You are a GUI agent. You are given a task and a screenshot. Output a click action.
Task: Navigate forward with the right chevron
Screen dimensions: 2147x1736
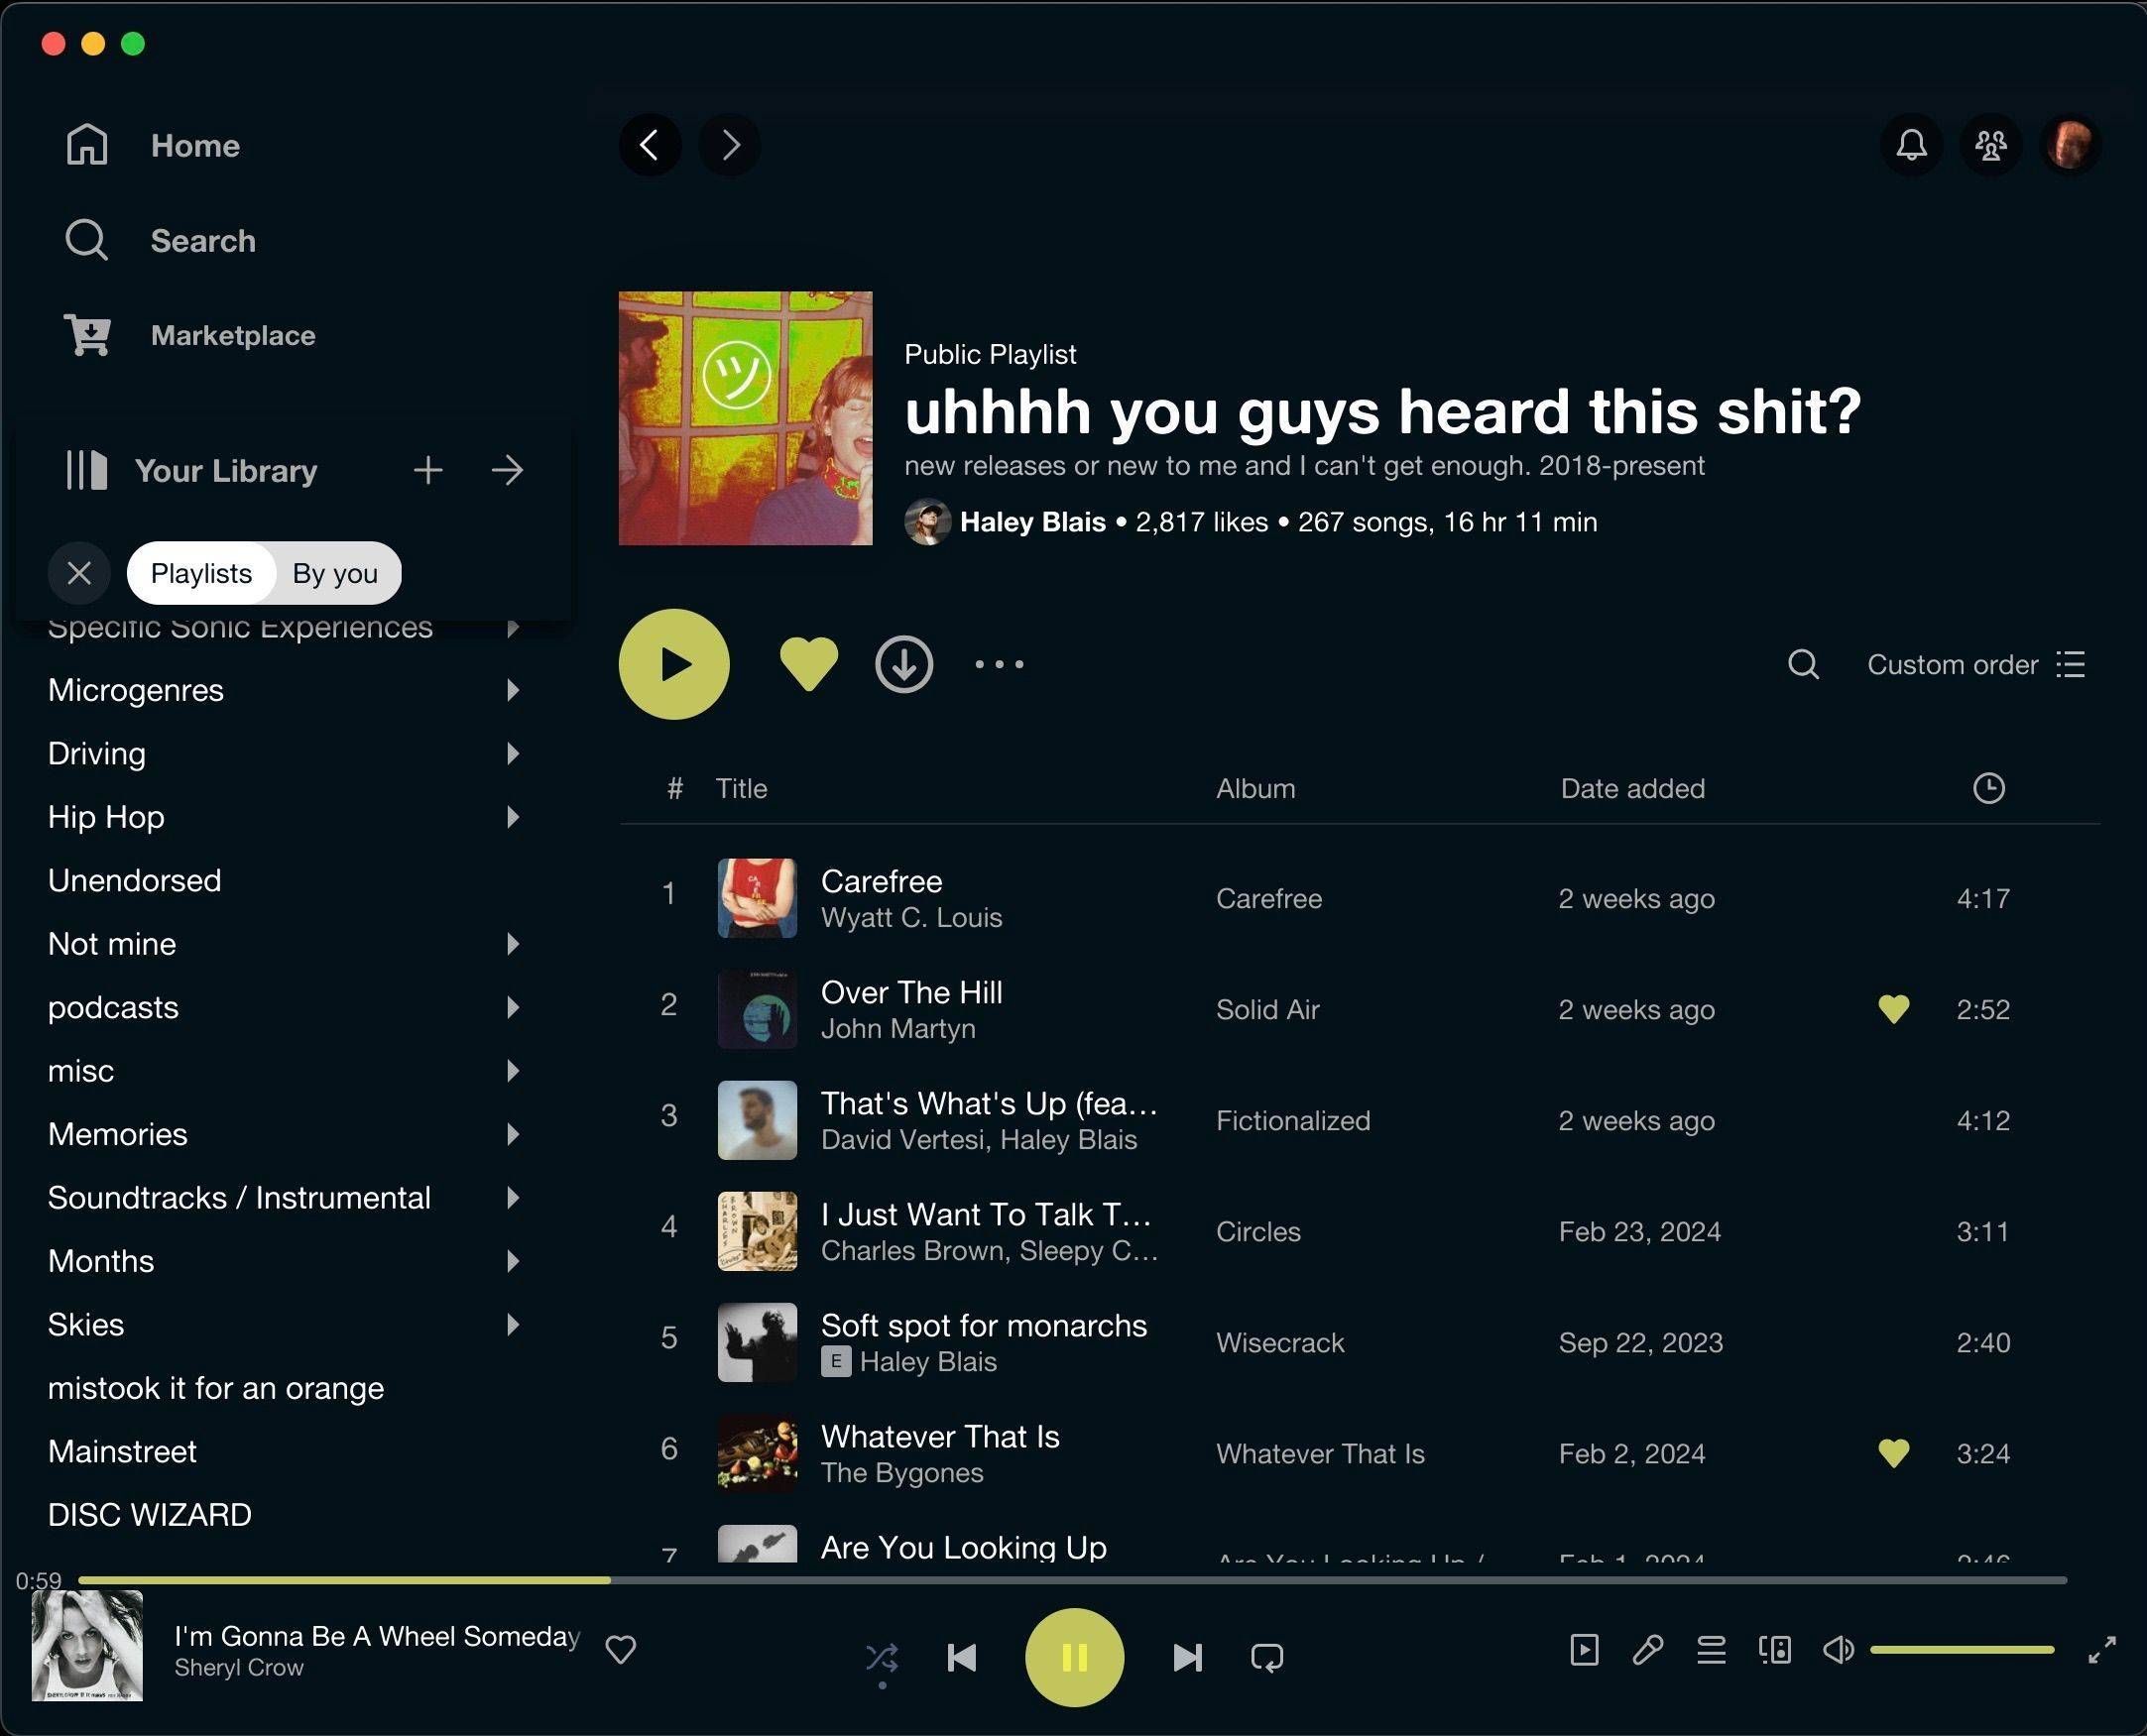pos(730,145)
